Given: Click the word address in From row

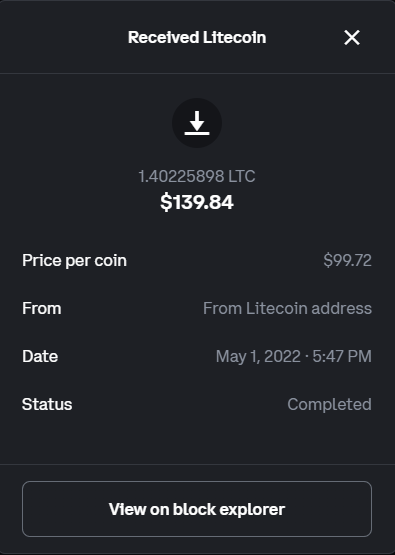Looking at the screenshot, I should [342, 308].
